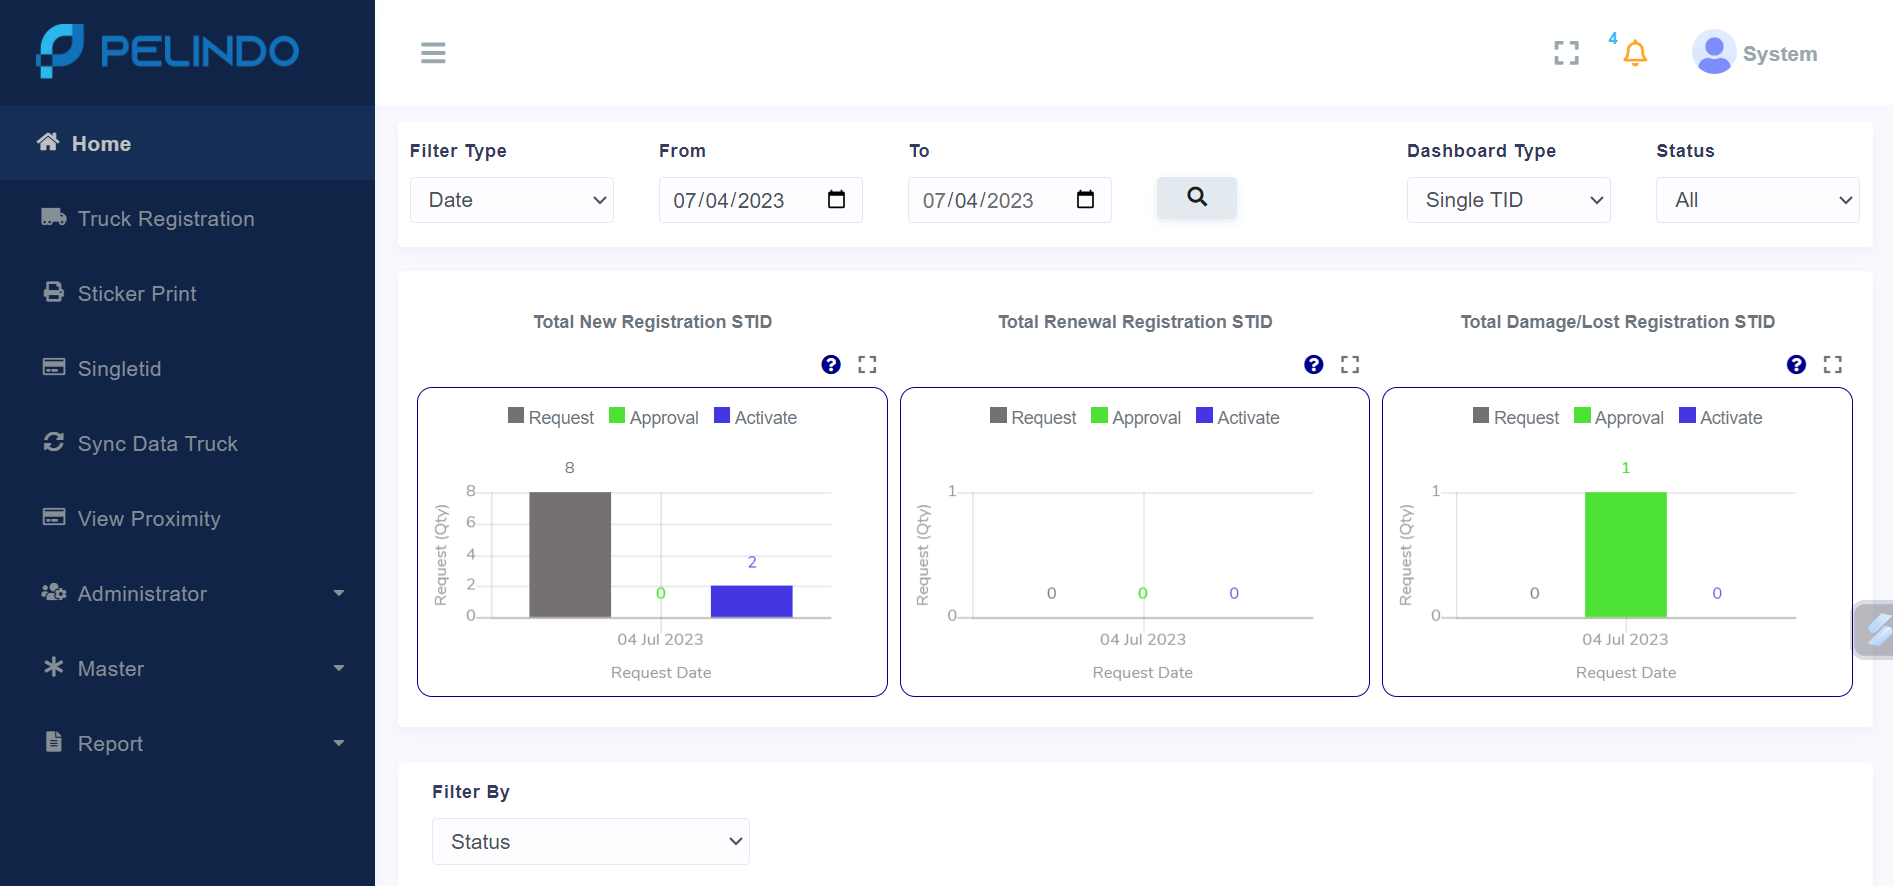This screenshot has height=886, width=1893.
Task: Go to Sticker Print page
Action: [x=137, y=294]
